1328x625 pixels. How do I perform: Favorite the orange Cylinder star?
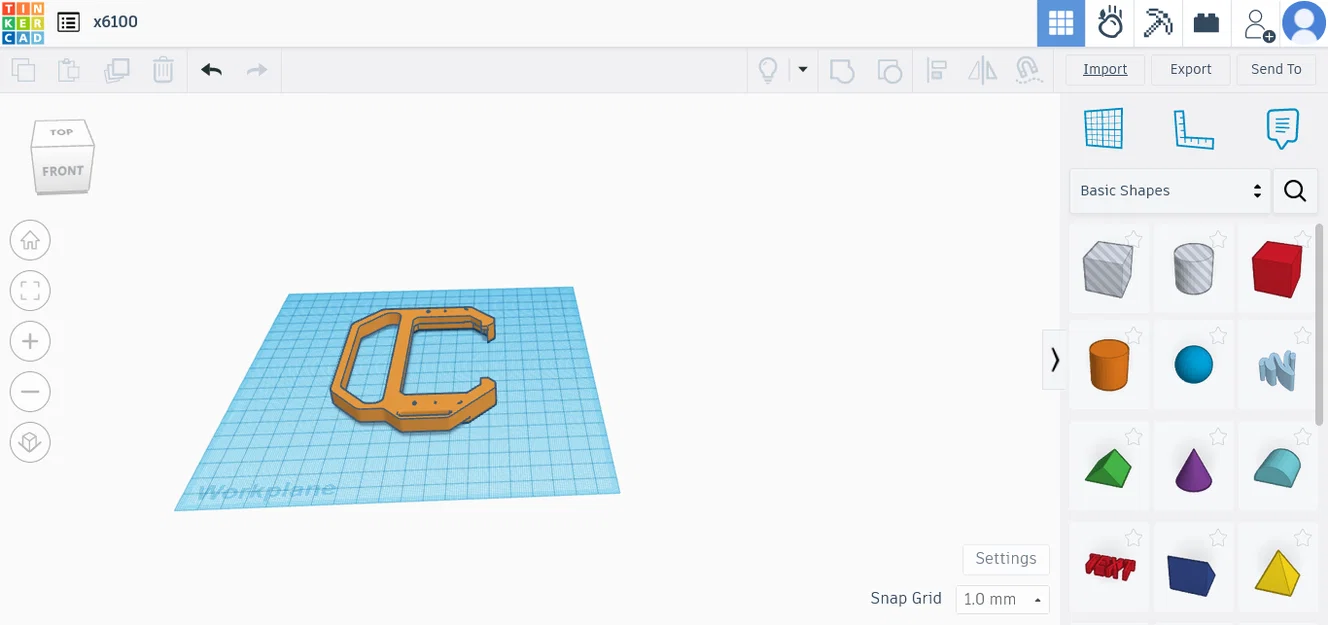click(x=1134, y=335)
